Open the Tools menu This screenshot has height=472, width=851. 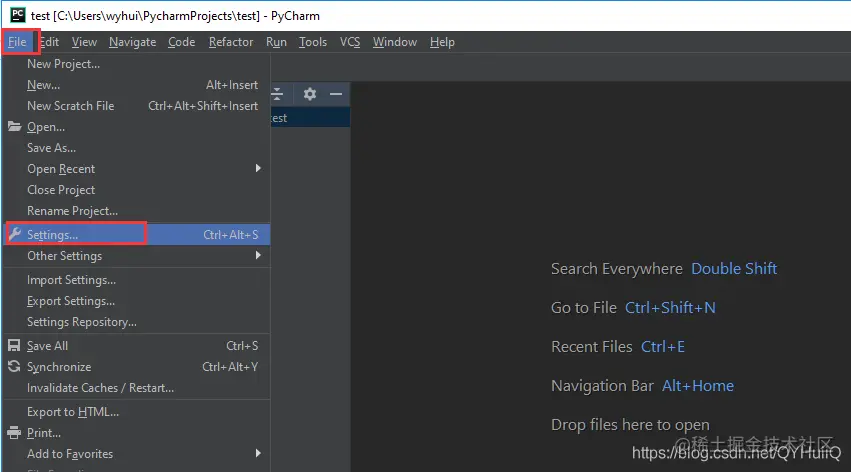[313, 42]
